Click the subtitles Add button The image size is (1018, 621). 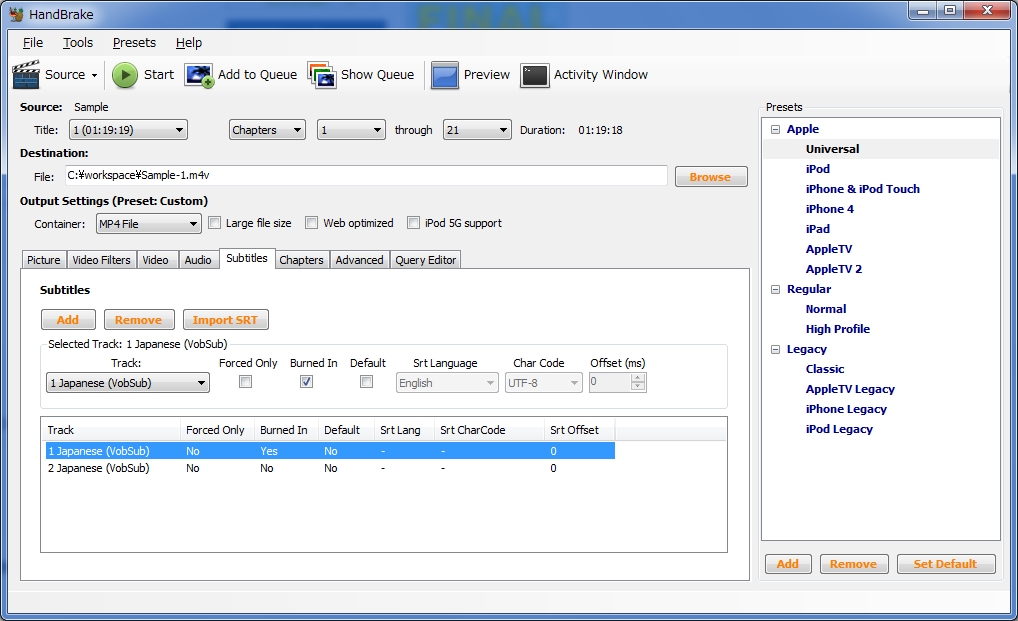(68, 319)
